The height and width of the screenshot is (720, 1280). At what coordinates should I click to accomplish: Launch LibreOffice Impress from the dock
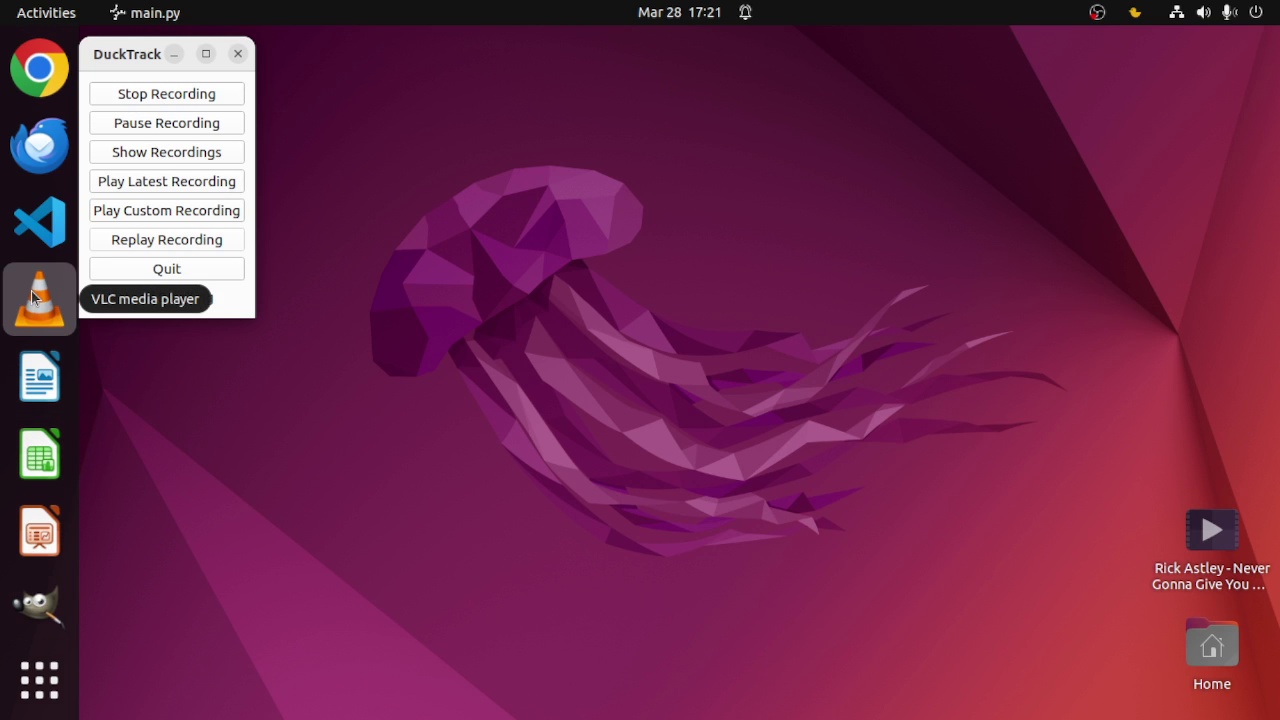coord(40,530)
